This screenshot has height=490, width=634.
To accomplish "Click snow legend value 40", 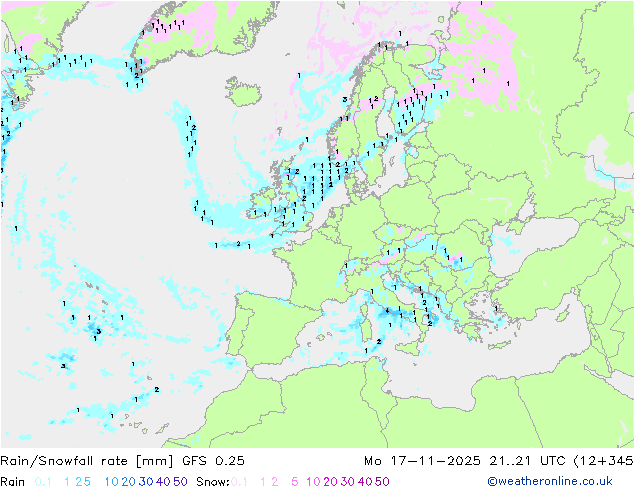I will [x=365, y=482].
